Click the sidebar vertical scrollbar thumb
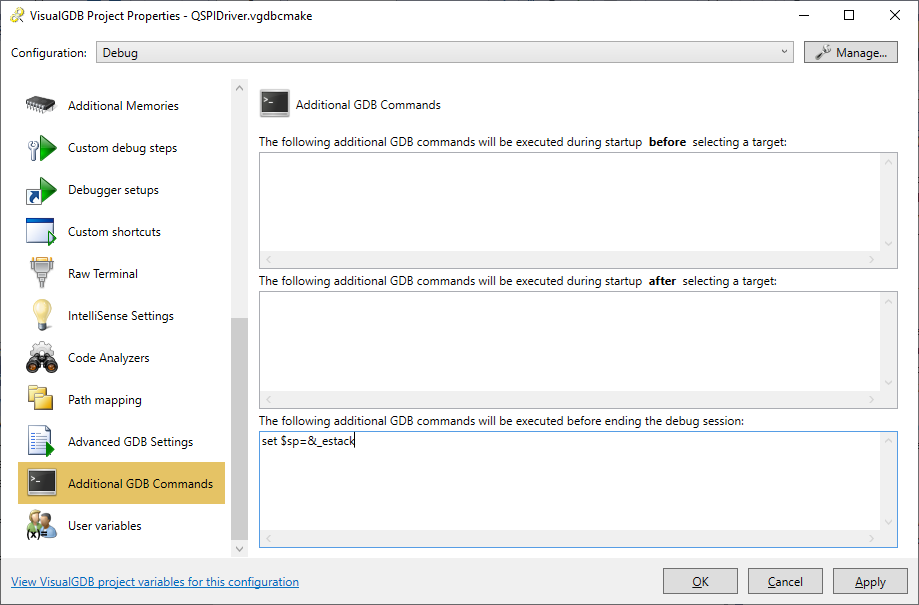The image size is (919, 605). click(x=239, y=429)
